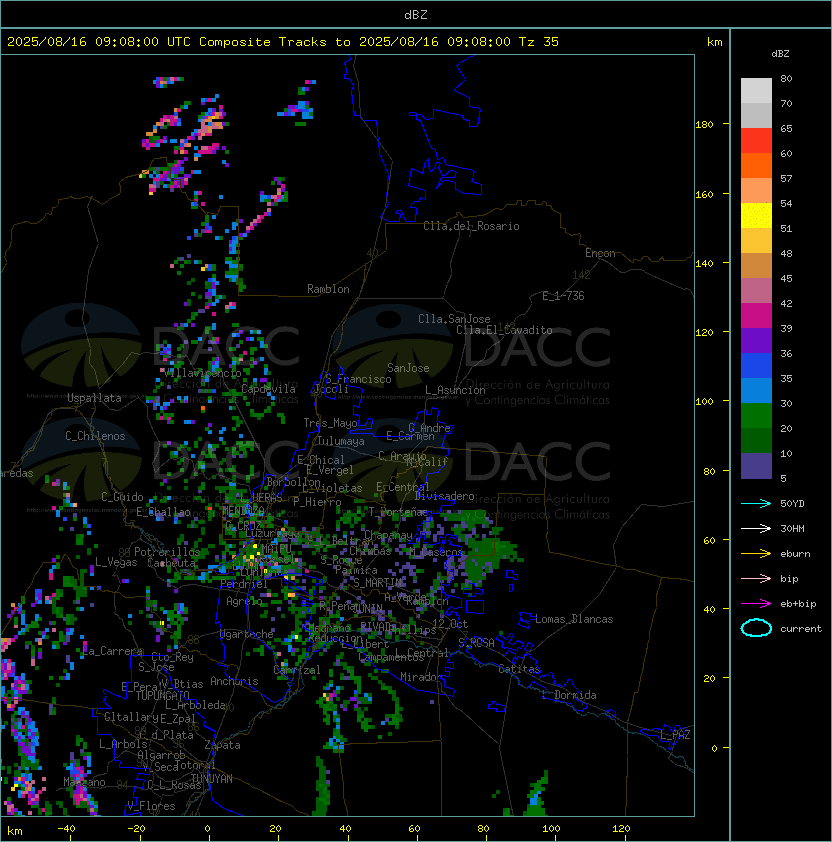Click the cyan 'current' ellipse legend icon
This screenshot has width=832, height=842.
pyautogui.click(x=756, y=628)
